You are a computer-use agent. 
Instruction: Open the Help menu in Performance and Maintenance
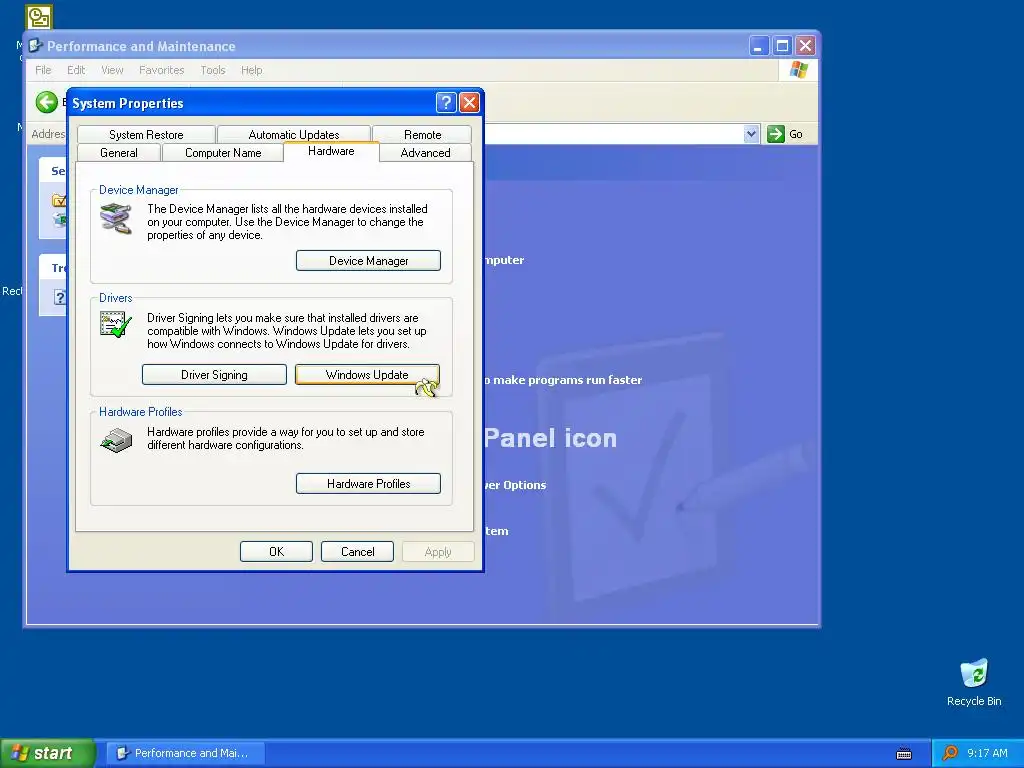coord(251,70)
